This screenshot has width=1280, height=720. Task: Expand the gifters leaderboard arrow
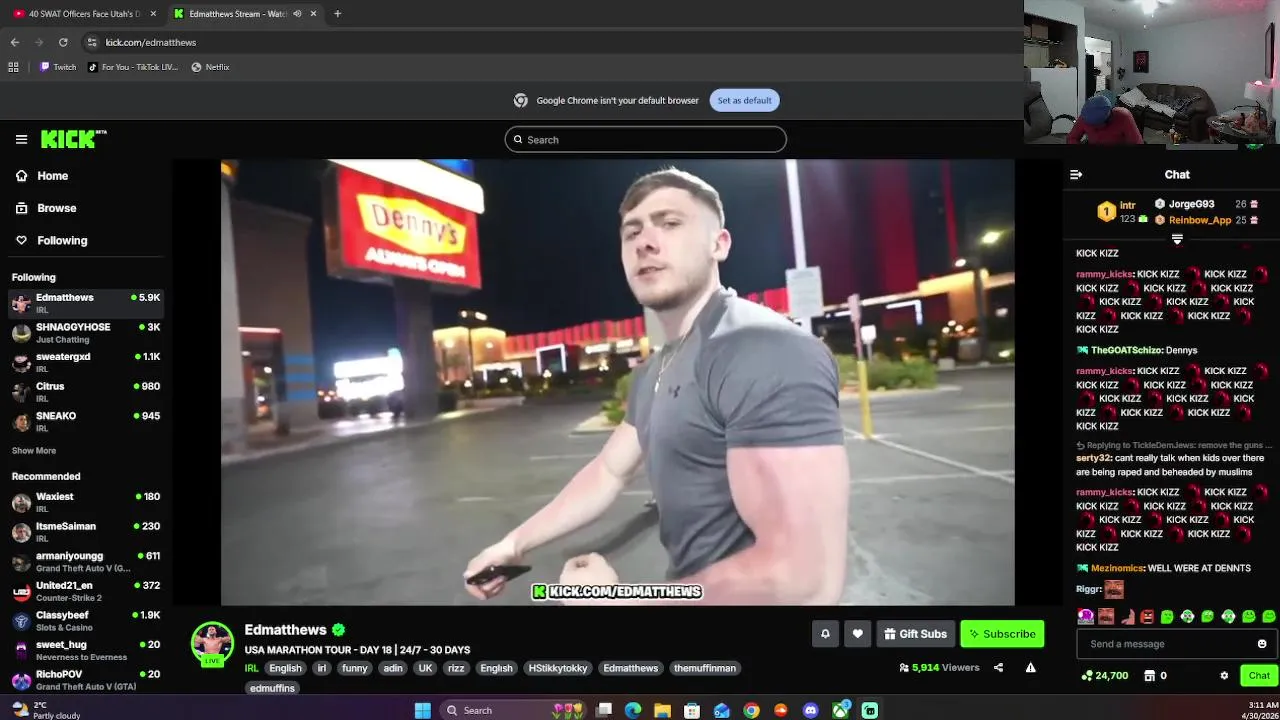point(1177,239)
